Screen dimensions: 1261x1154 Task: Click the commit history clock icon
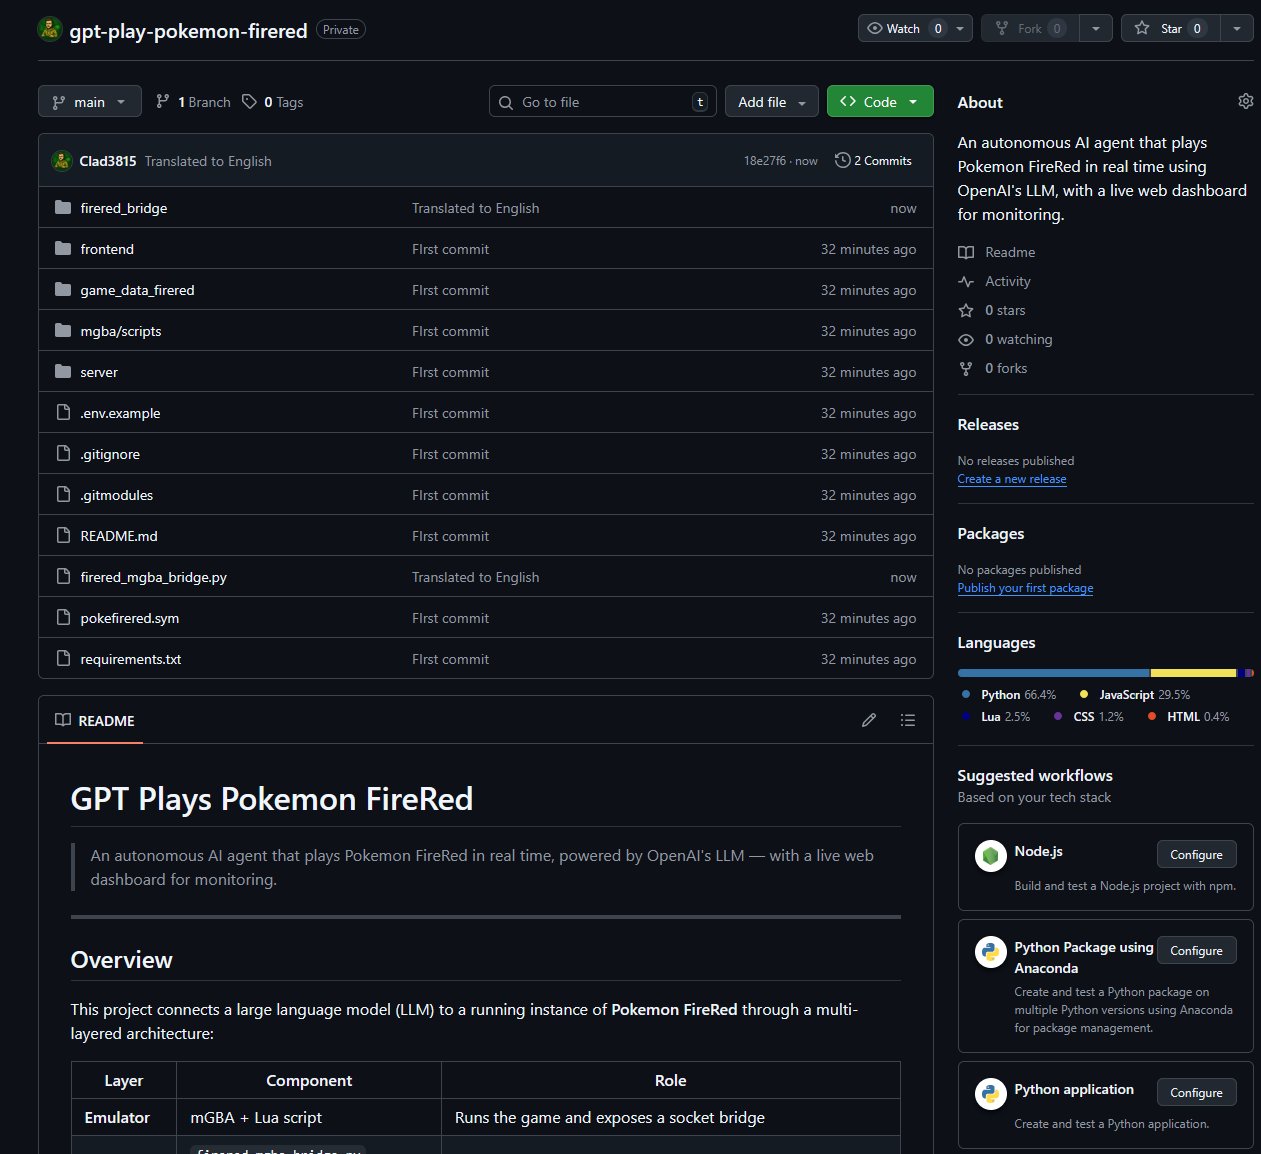point(842,160)
